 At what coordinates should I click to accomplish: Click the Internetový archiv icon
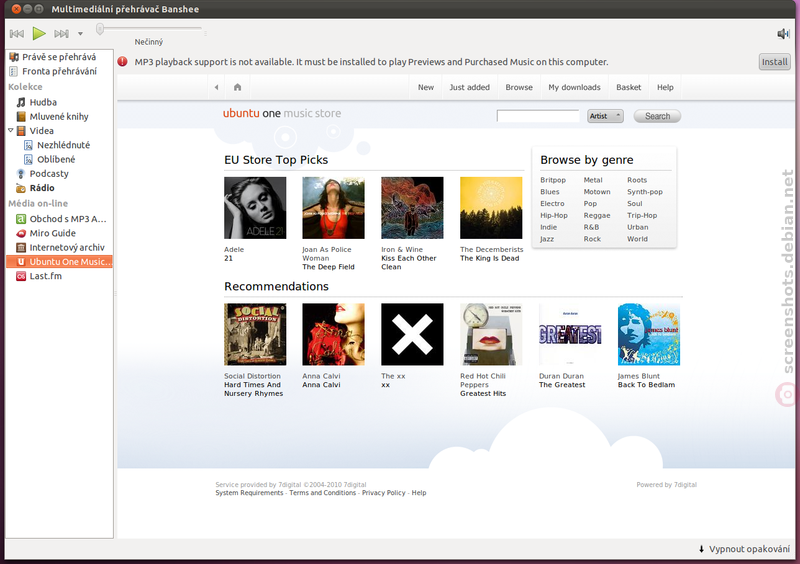[x=21, y=248]
